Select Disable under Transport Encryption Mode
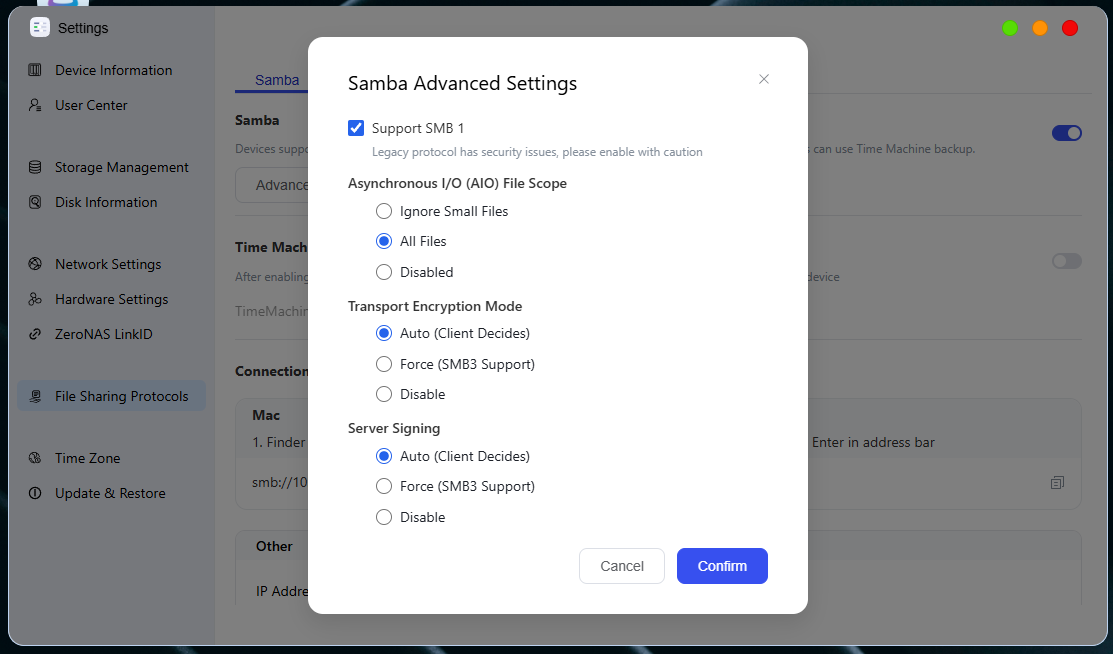The image size is (1113, 654). click(x=384, y=394)
